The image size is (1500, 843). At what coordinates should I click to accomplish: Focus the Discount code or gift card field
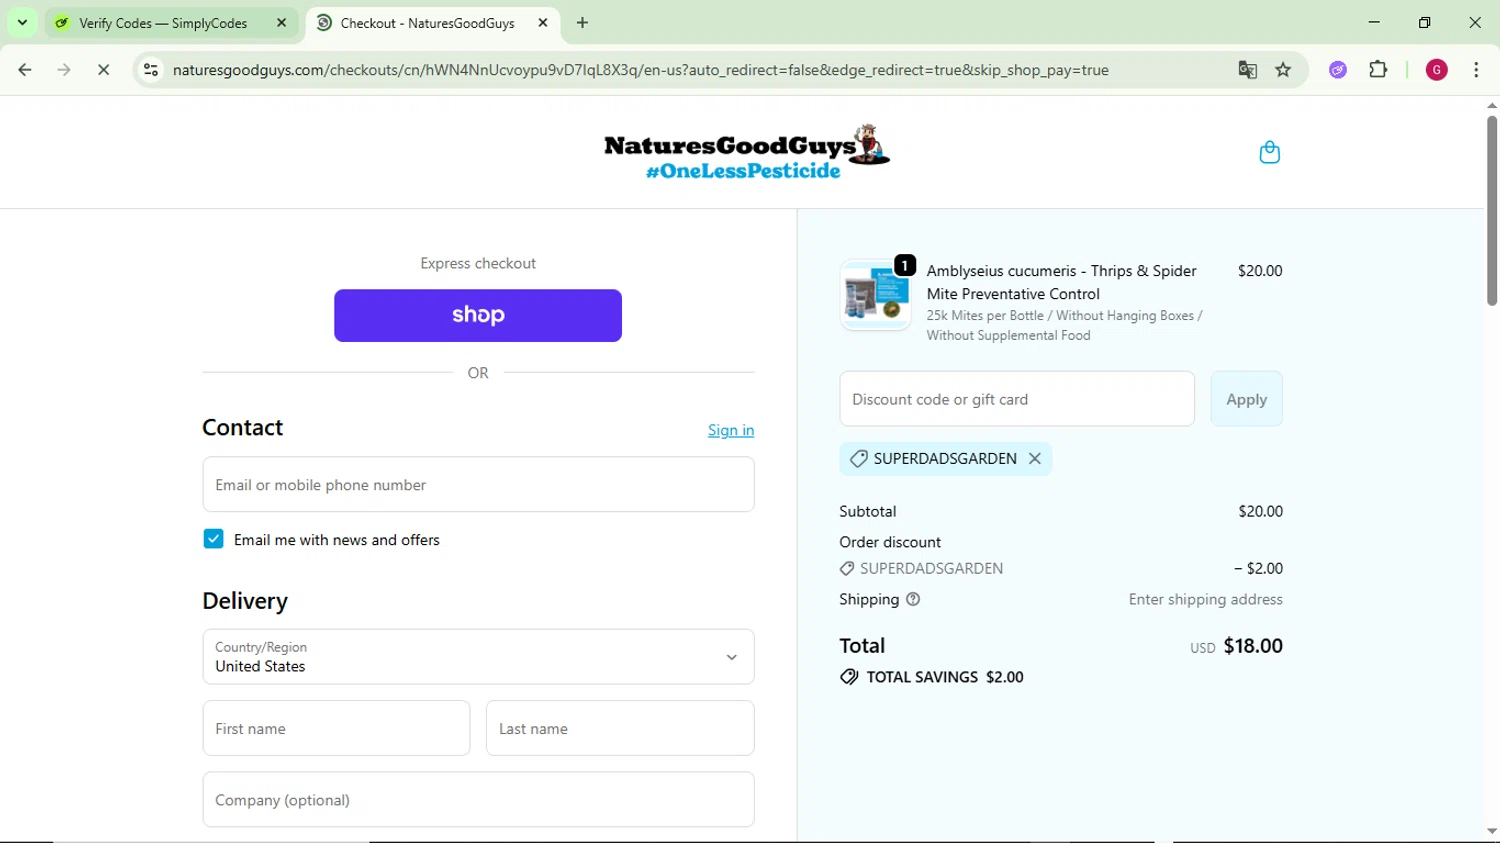pyautogui.click(x=1017, y=399)
